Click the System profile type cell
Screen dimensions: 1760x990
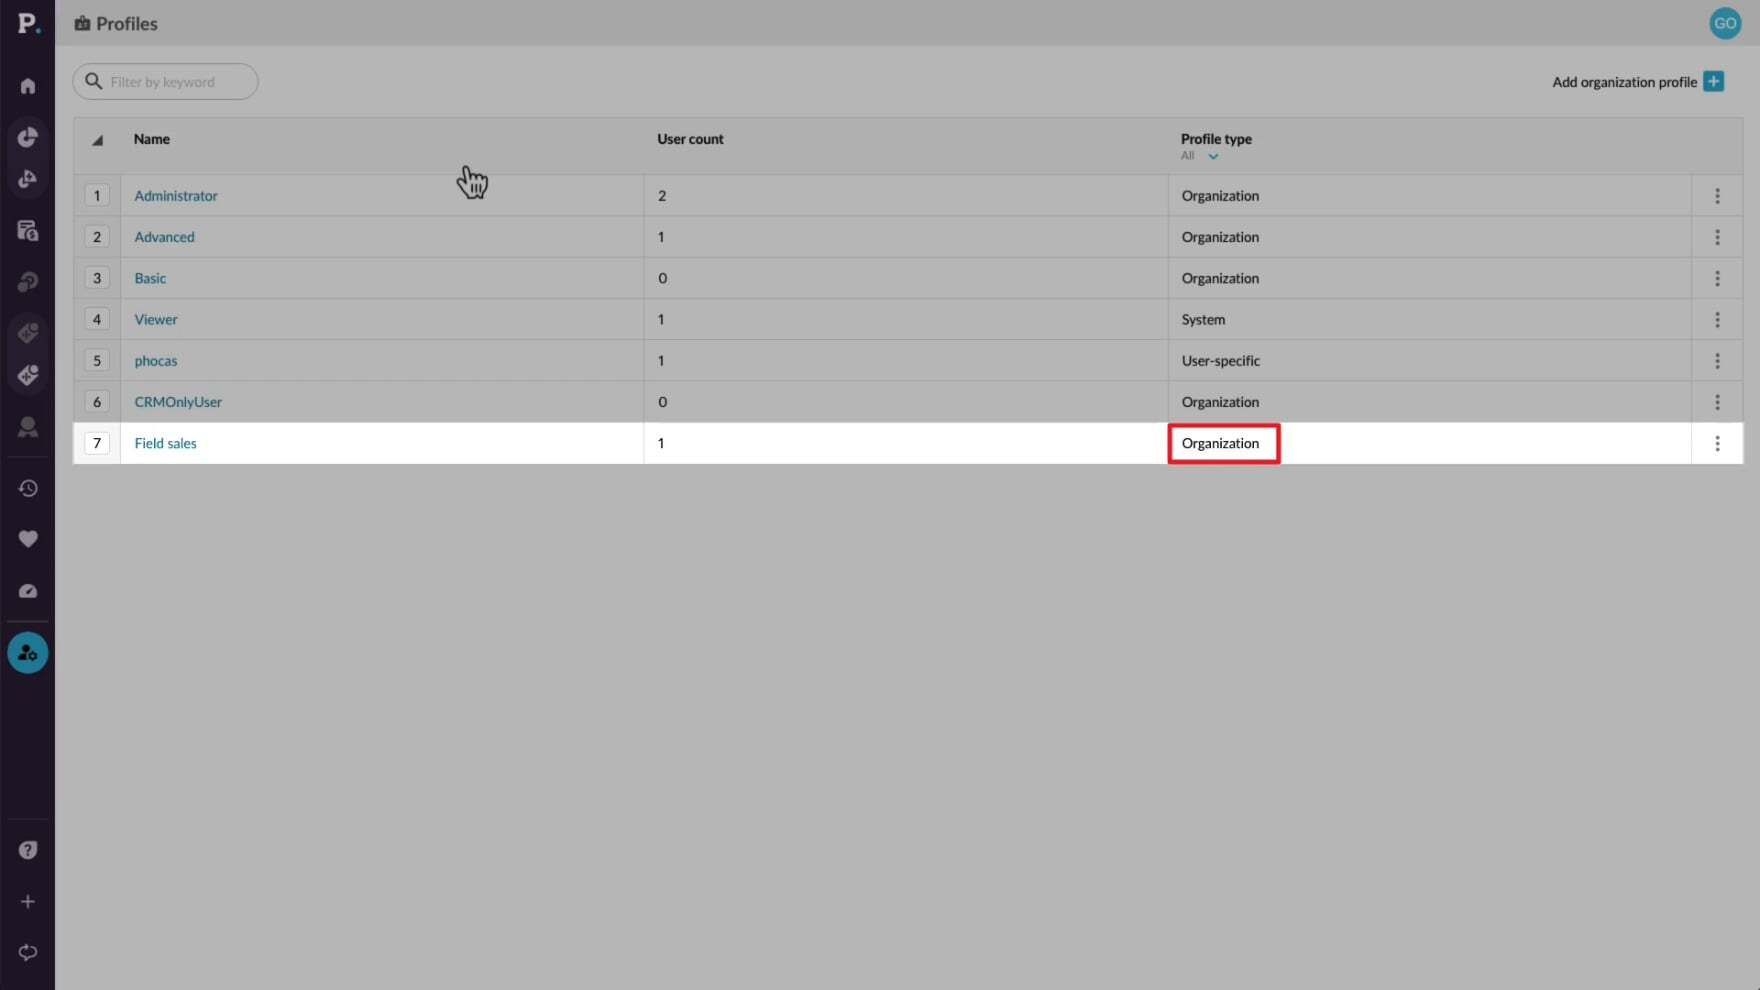(x=1203, y=320)
